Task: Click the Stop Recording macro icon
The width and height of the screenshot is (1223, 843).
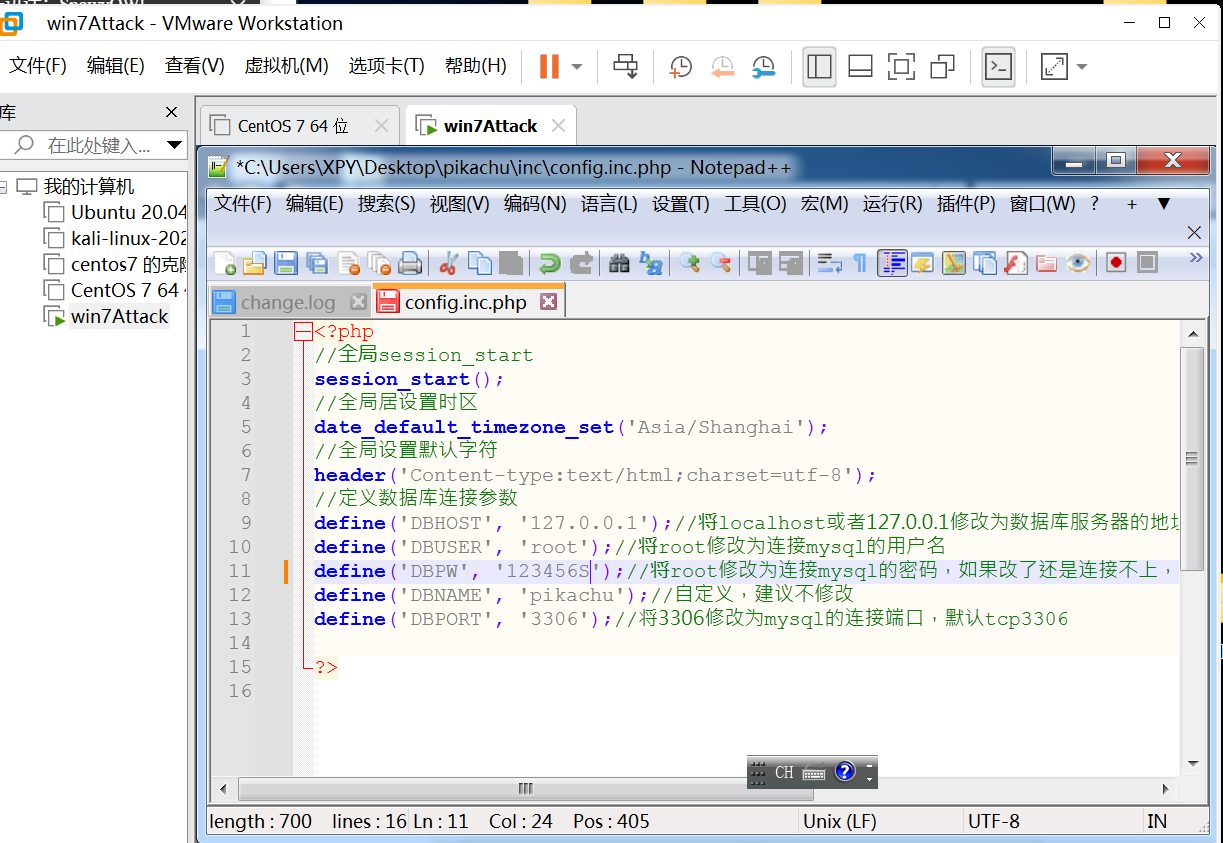Action: (x=1147, y=263)
